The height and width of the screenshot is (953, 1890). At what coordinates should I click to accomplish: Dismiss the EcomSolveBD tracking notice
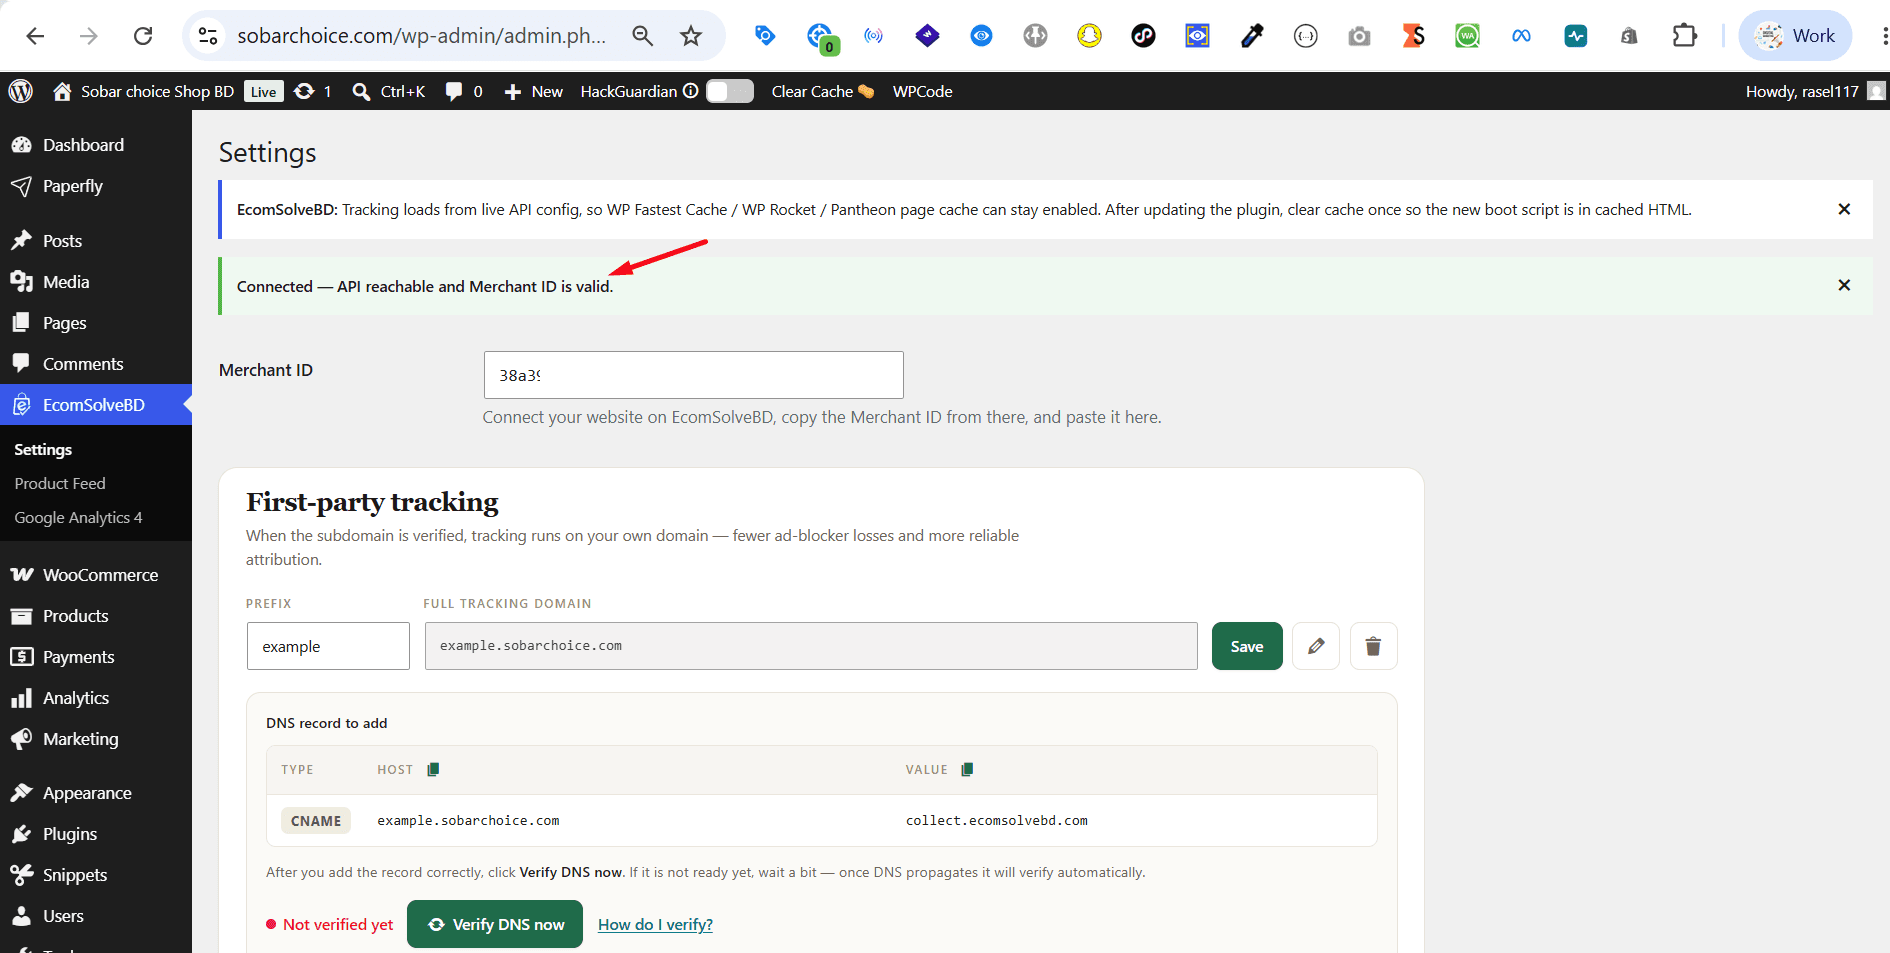coord(1844,209)
